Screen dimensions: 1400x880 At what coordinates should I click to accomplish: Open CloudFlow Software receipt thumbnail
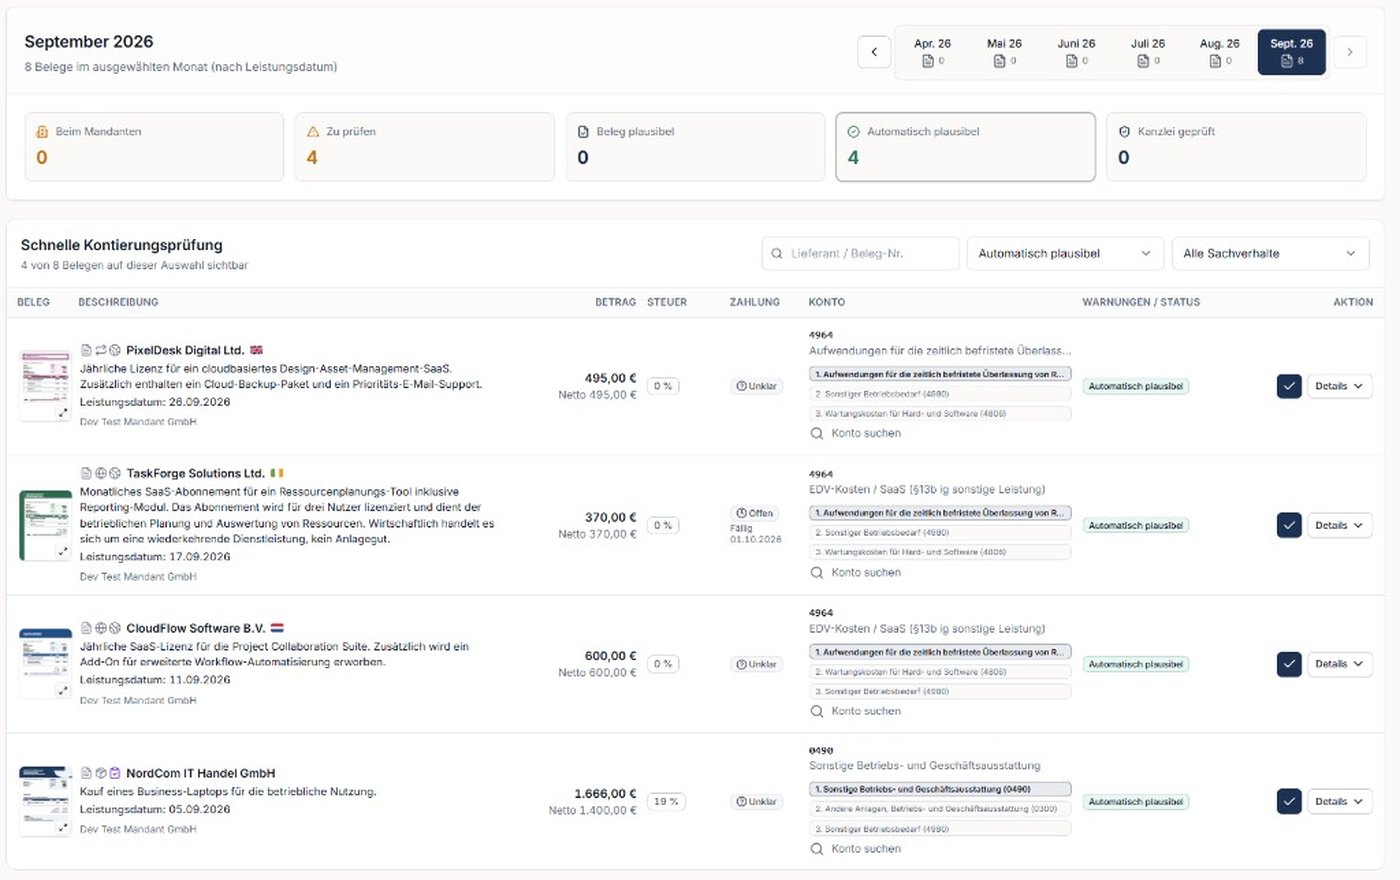[45, 663]
